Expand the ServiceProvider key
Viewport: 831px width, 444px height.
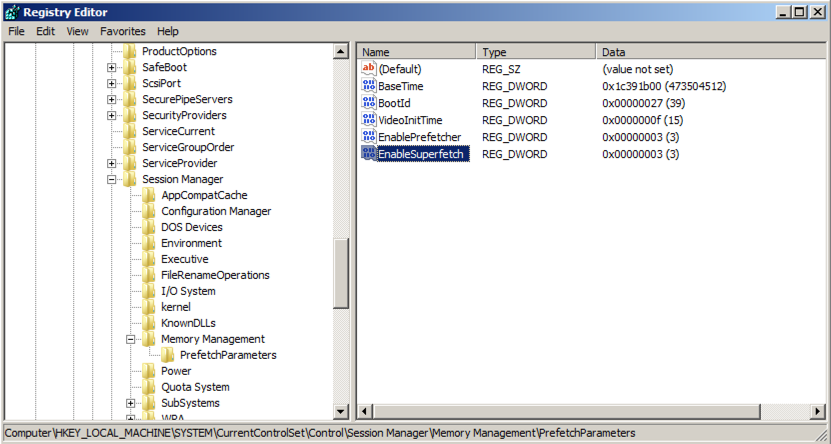111,163
